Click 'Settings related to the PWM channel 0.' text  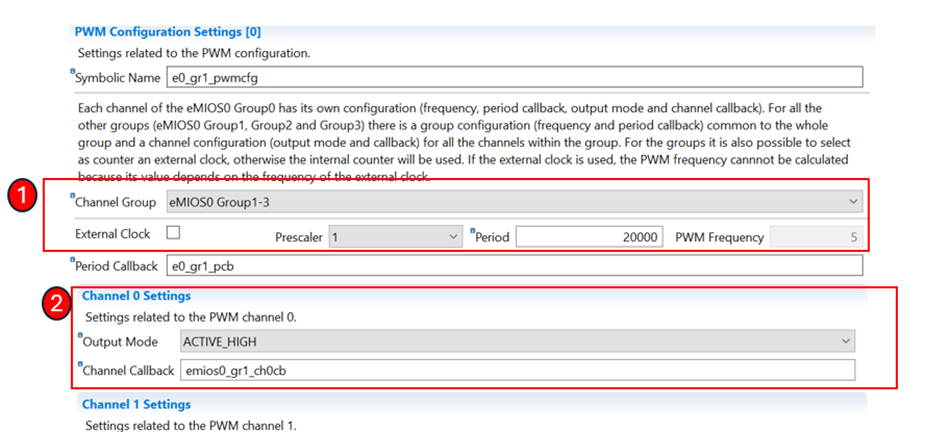pyautogui.click(x=191, y=317)
